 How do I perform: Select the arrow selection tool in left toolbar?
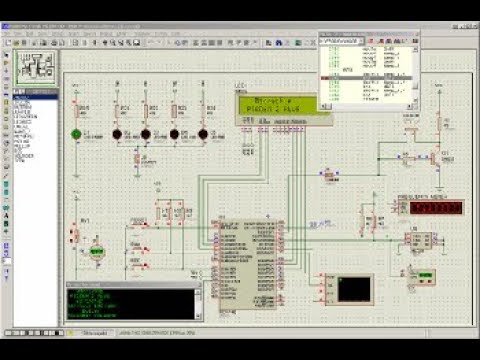click(x=6, y=55)
